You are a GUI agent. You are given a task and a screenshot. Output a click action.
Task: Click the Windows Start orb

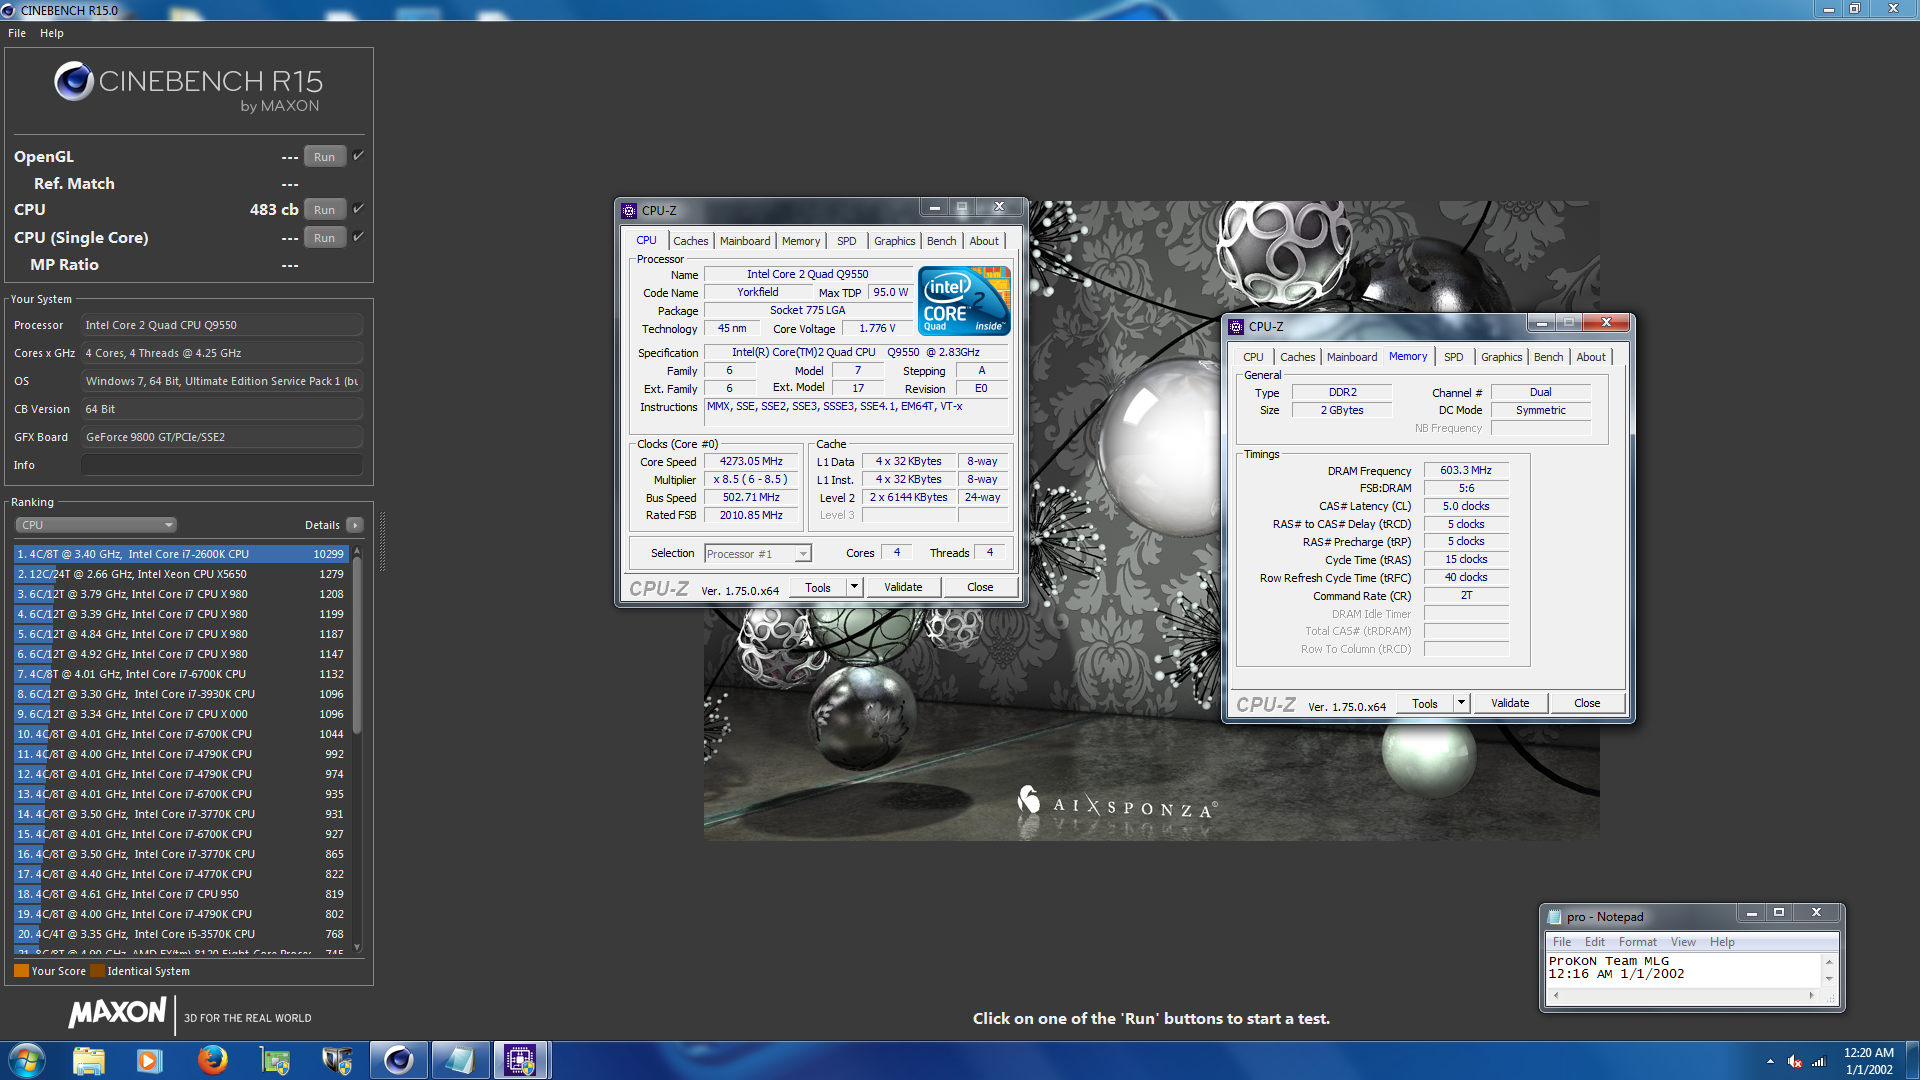(x=26, y=1060)
